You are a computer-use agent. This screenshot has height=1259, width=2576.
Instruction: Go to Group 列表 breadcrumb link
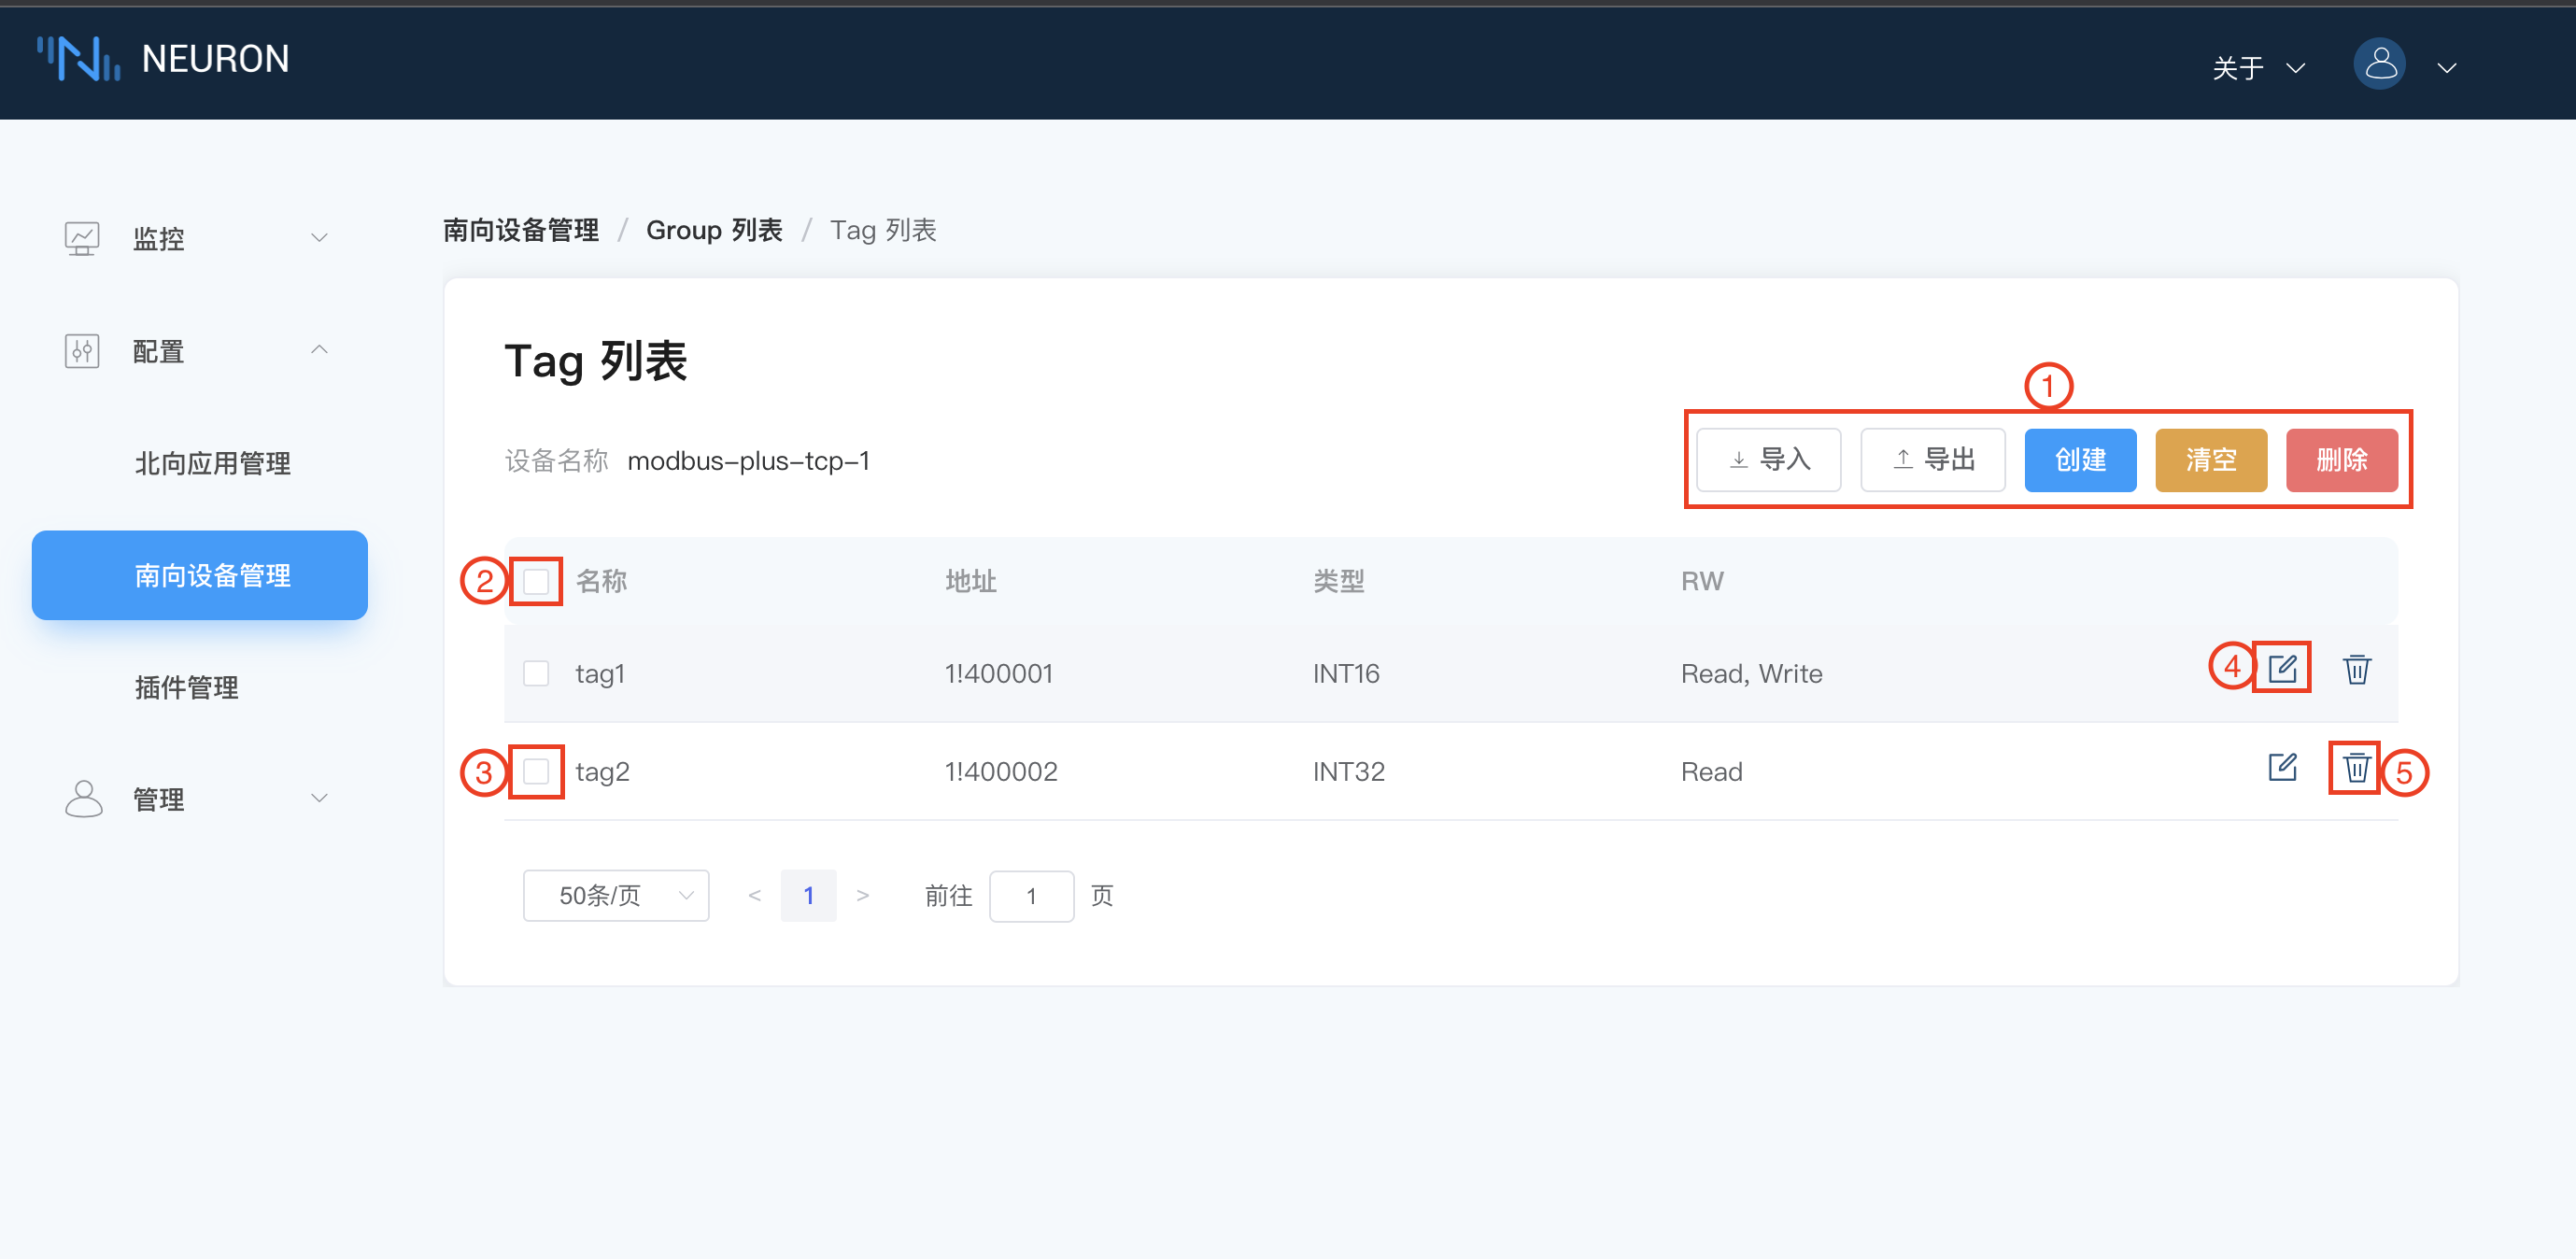(x=714, y=230)
